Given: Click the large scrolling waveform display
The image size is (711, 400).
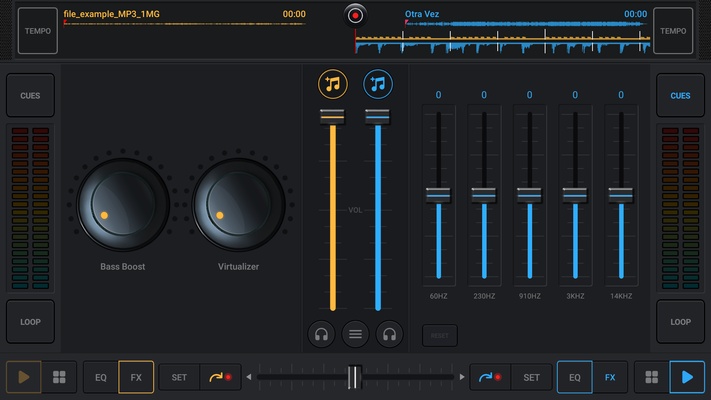Looking at the screenshot, I should tap(503, 42).
